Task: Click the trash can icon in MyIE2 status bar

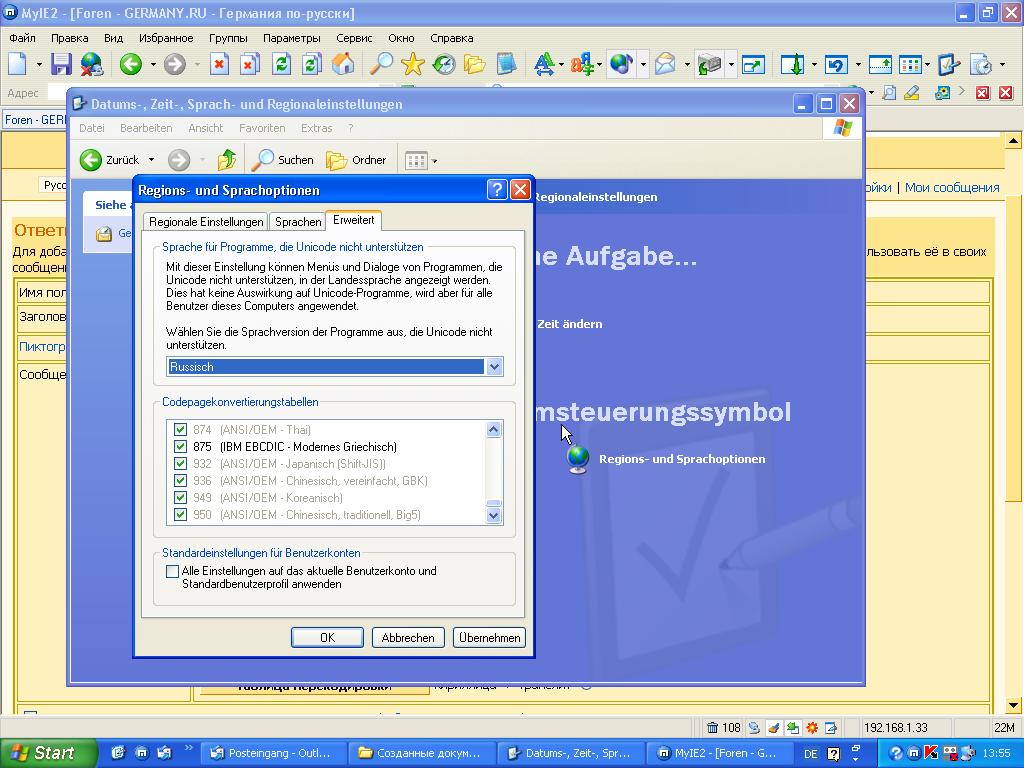Action: tap(712, 728)
